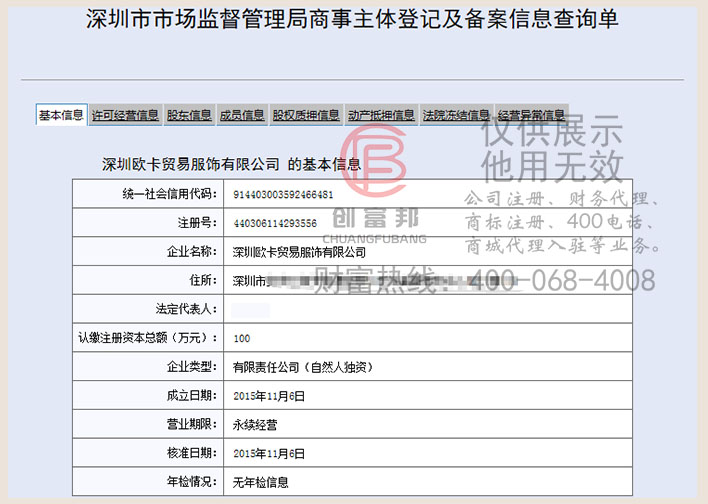Select the value 永续经营
This screenshot has height=504, width=708.
tap(255, 425)
